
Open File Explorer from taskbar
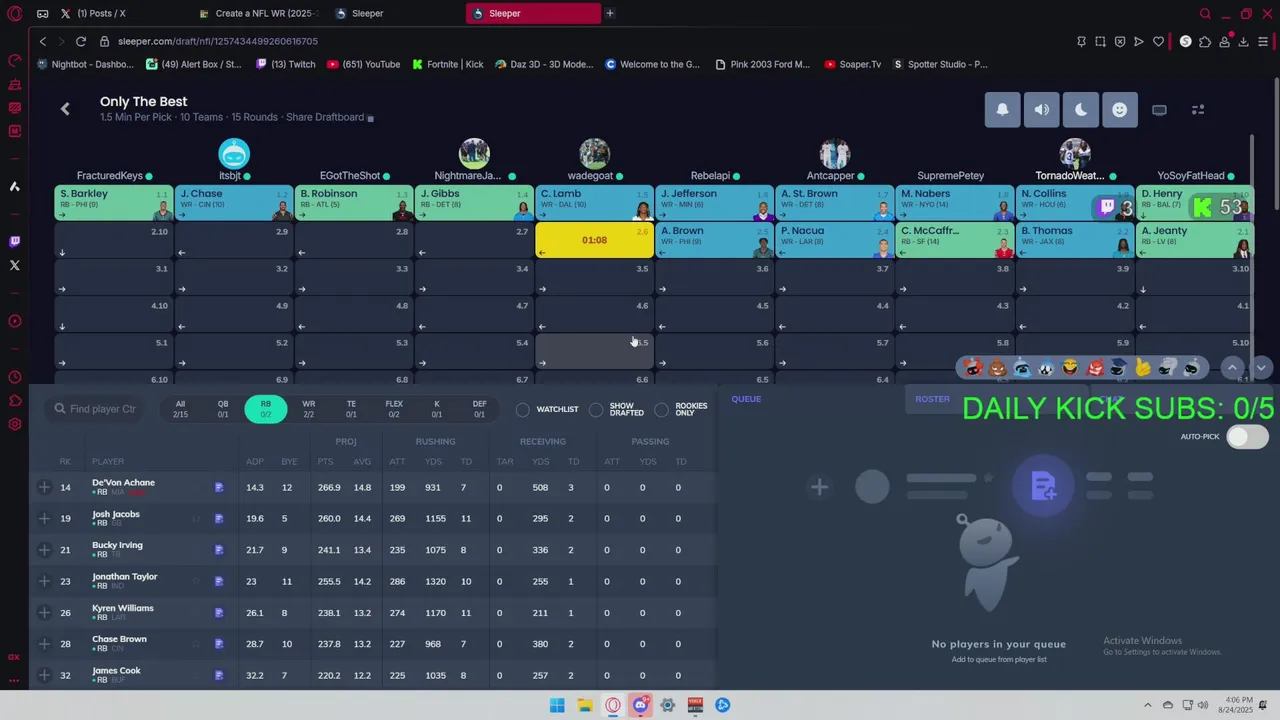coord(585,705)
